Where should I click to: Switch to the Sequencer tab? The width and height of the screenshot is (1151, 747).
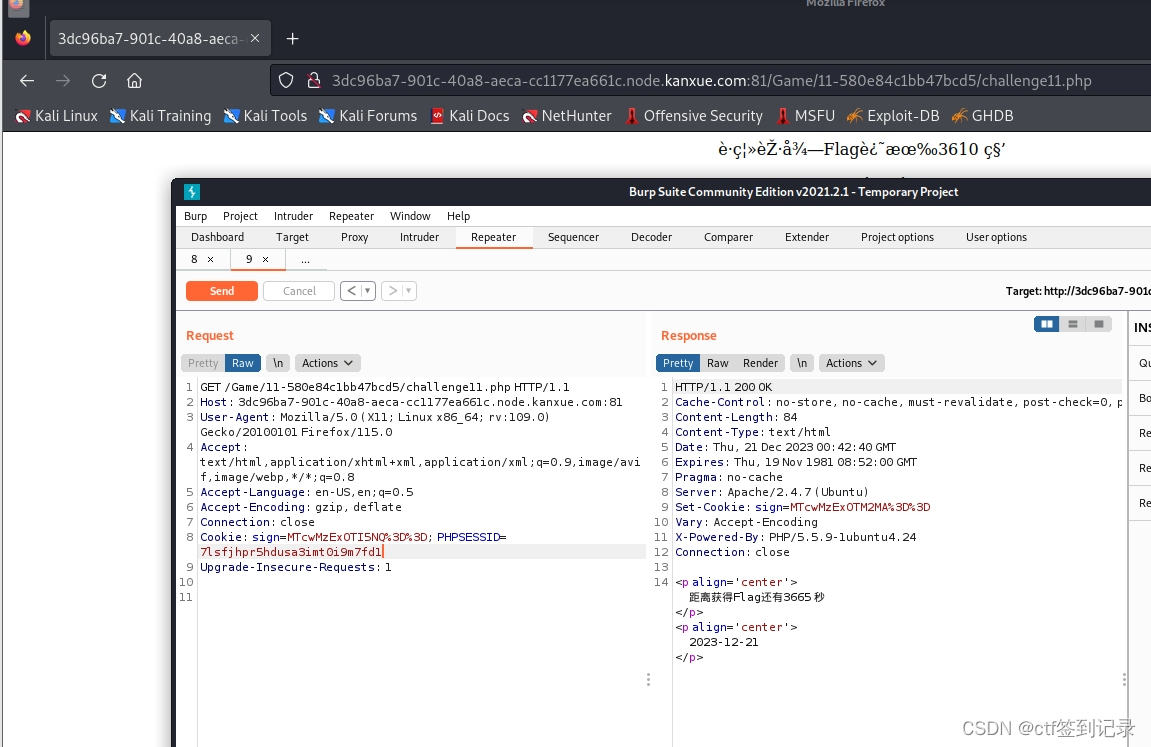[x=573, y=238]
